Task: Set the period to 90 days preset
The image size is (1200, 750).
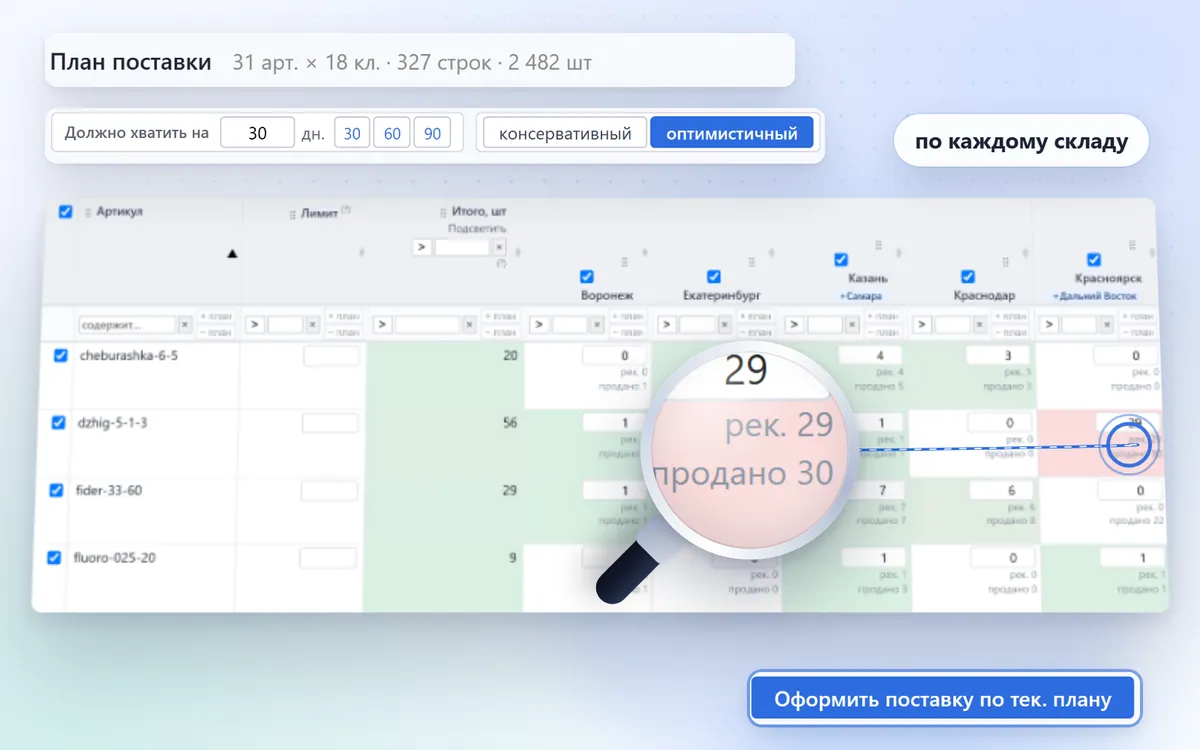Action: pyautogui.click(x=432, y=133)
